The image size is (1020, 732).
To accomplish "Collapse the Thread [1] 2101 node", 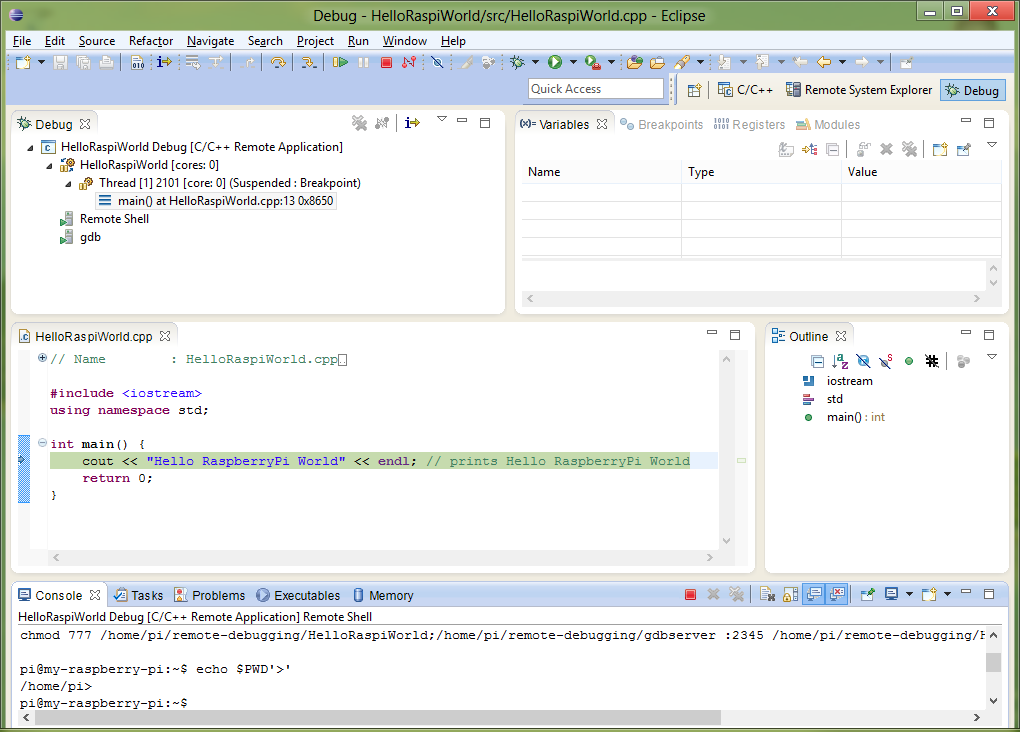I will (x=68, y=184).
